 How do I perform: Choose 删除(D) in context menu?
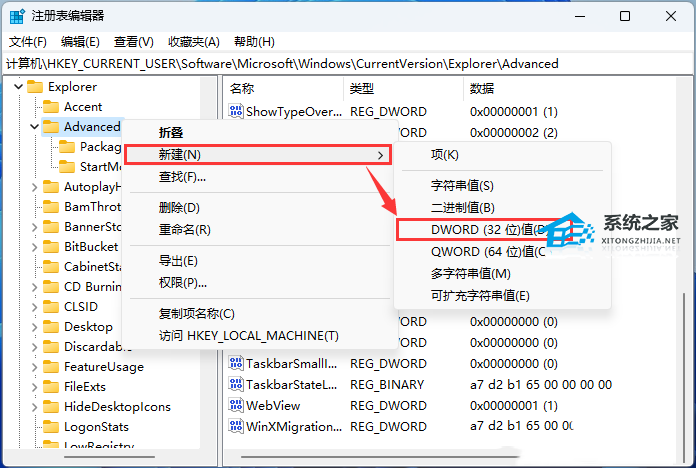[x=259, y=207]
